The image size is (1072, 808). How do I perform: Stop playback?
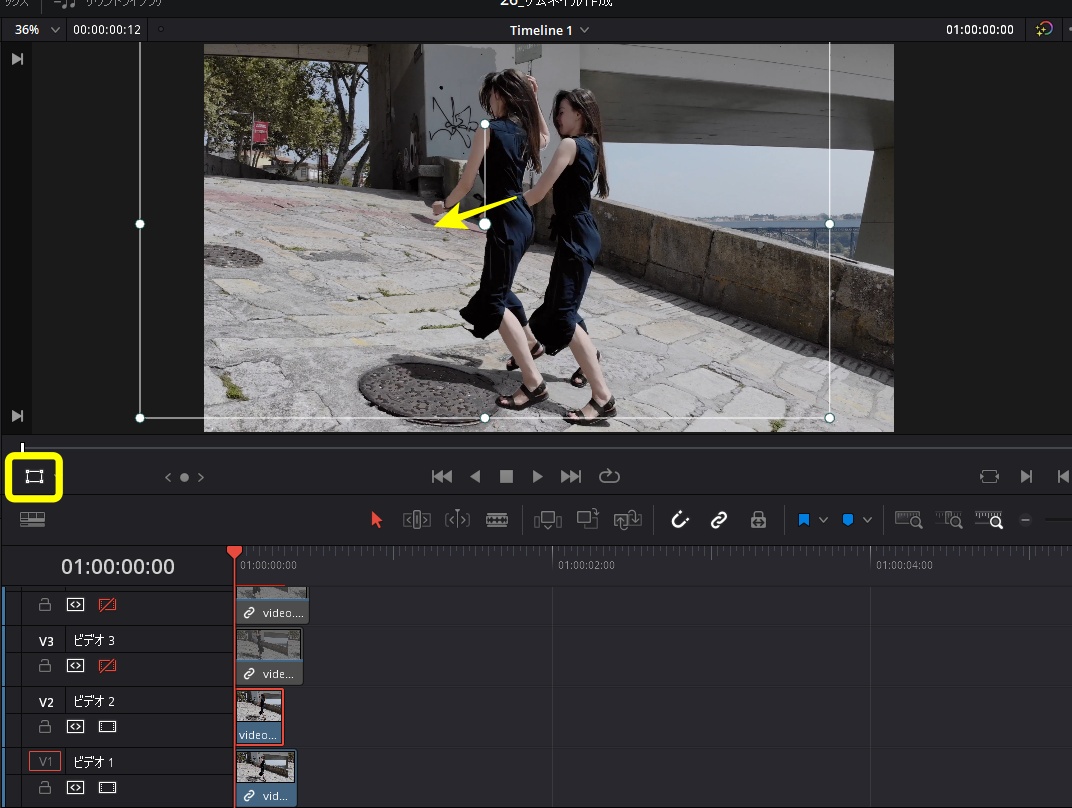coord(506,476)
